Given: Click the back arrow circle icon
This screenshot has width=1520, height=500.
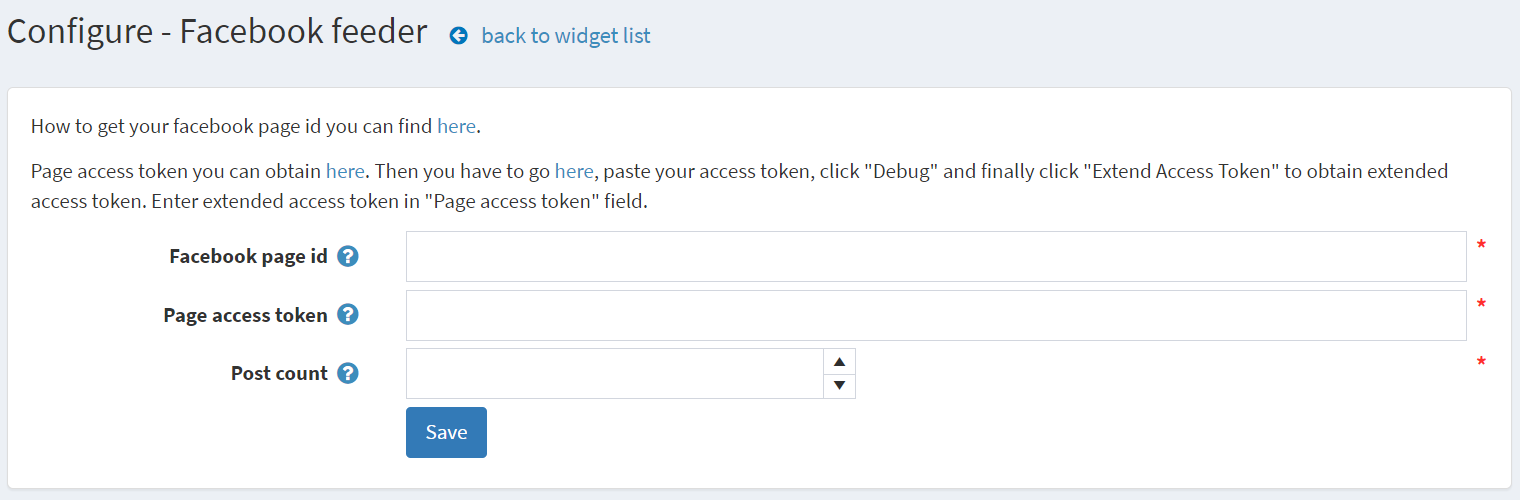Looking at the screenshot, I should pyautogui.click(x=459, y=36).
